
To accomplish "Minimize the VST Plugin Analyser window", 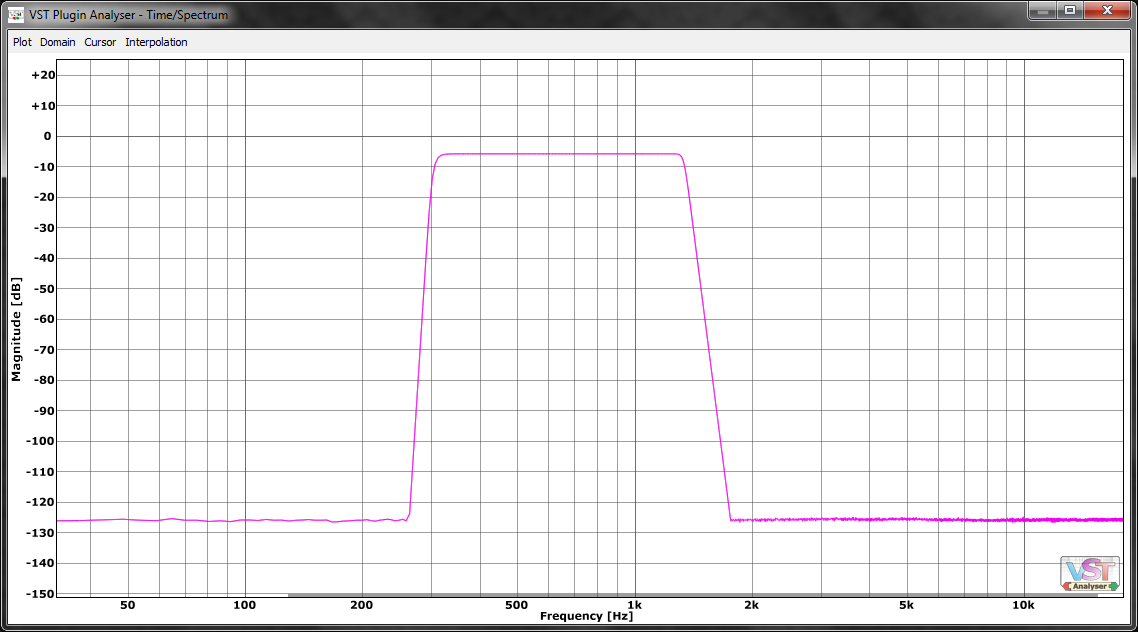I will (x=1043, y=10).
